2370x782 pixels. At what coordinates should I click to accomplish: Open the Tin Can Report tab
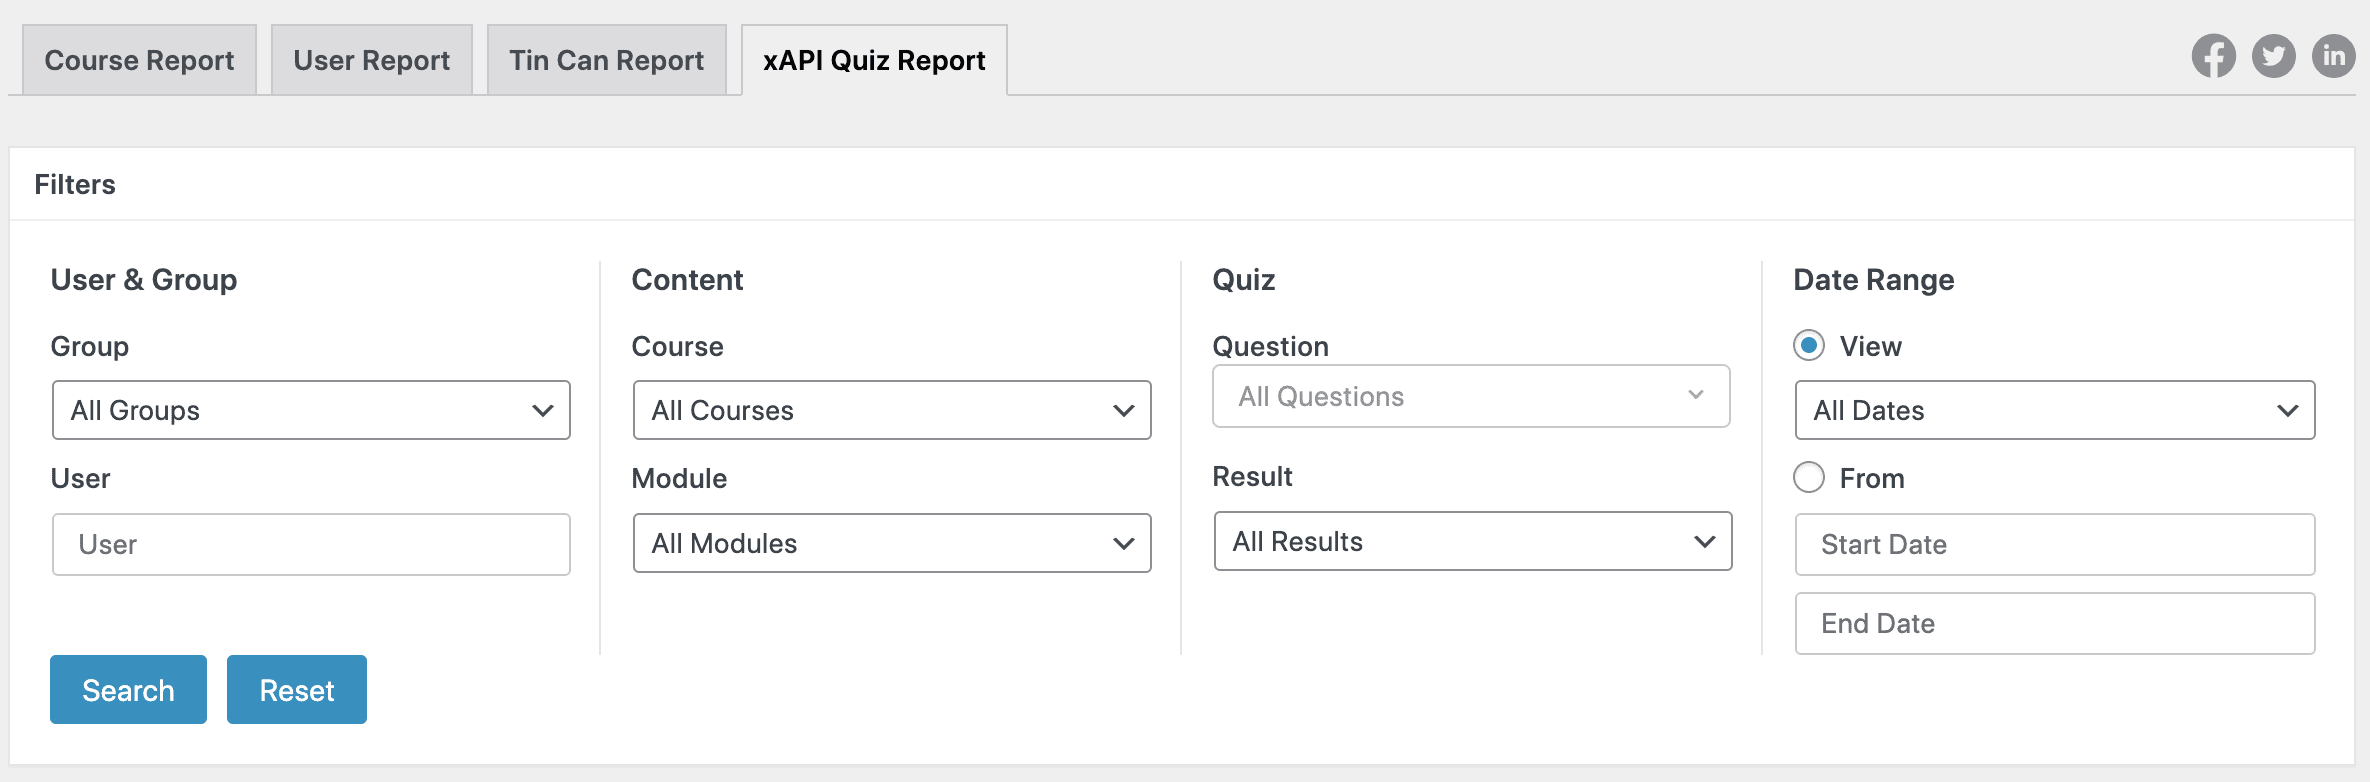click(605, 60)
